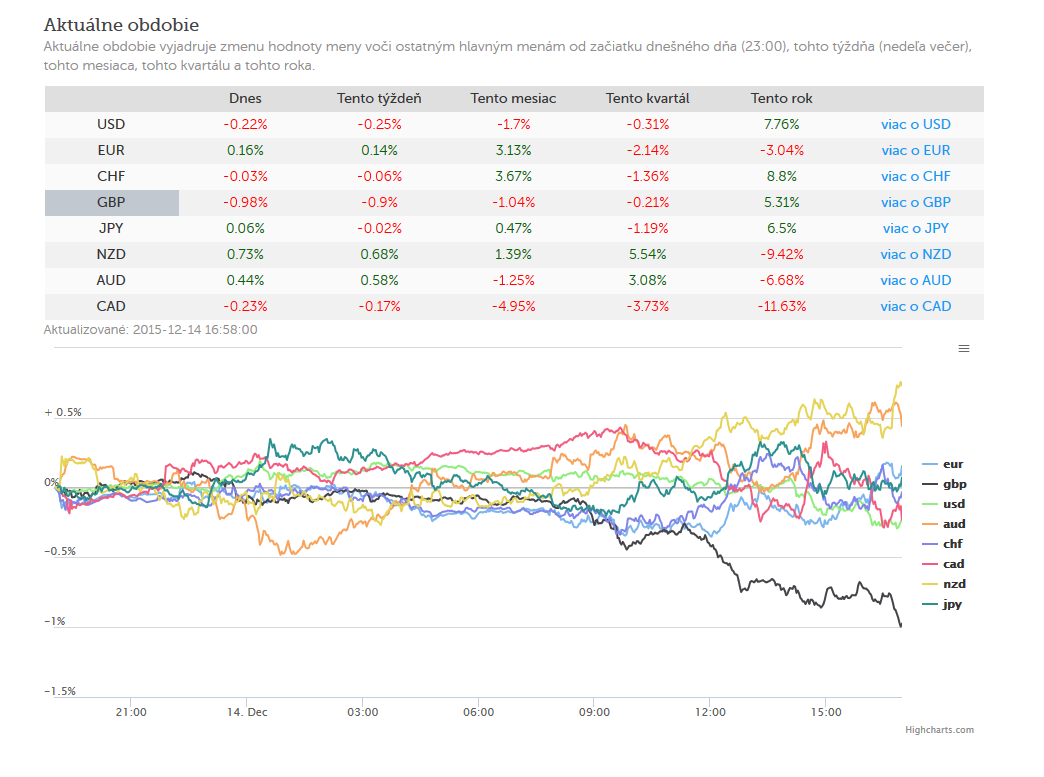Go to 'viac o JPY' details

pos(915,228)
